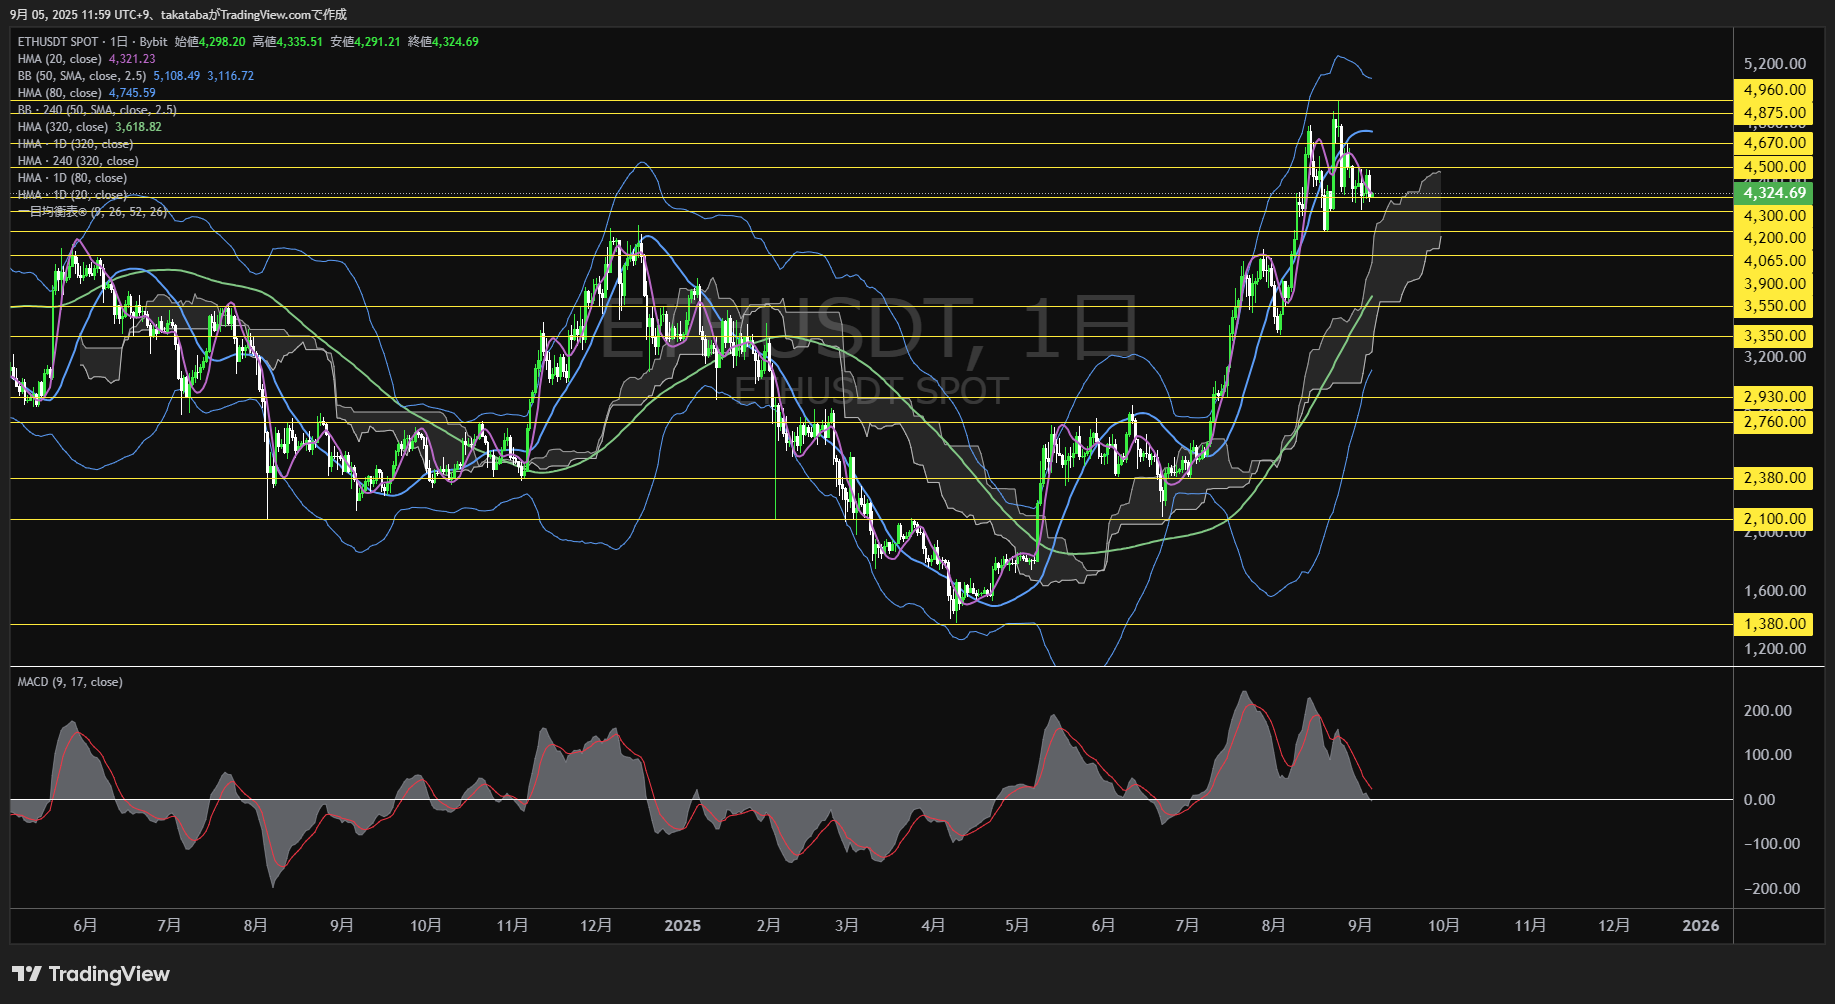Click the 2月 label on the time axis
The image size is (1835, 1004).
tap(769, 926)
